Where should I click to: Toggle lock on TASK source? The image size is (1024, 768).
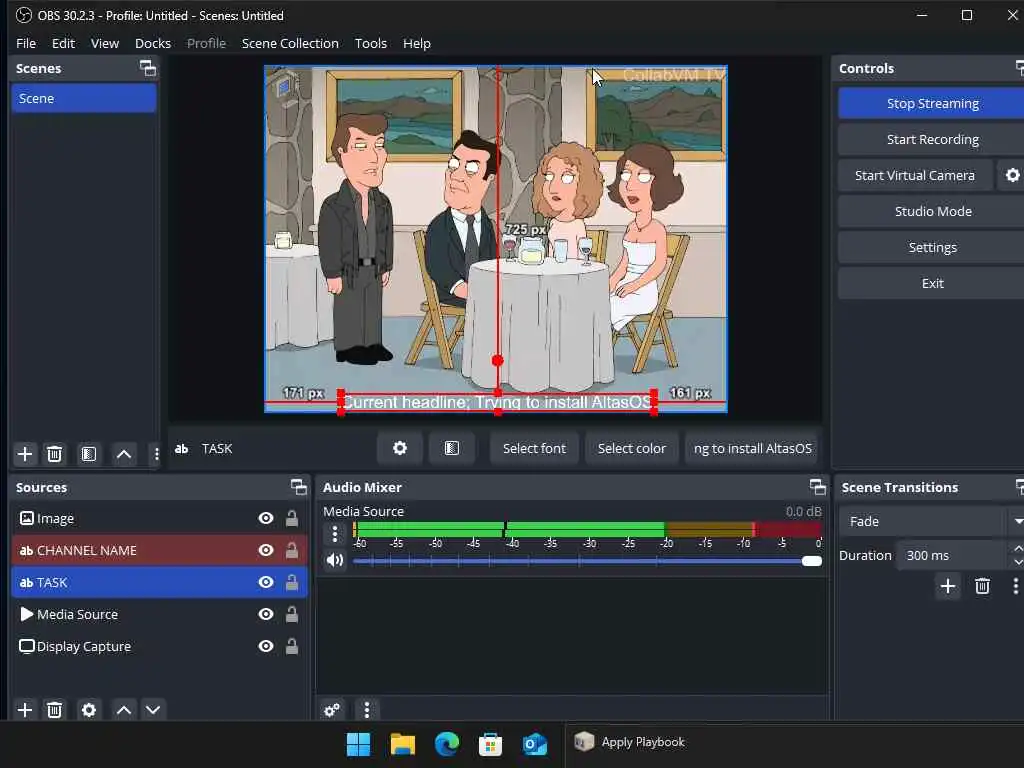click(292, 582)
